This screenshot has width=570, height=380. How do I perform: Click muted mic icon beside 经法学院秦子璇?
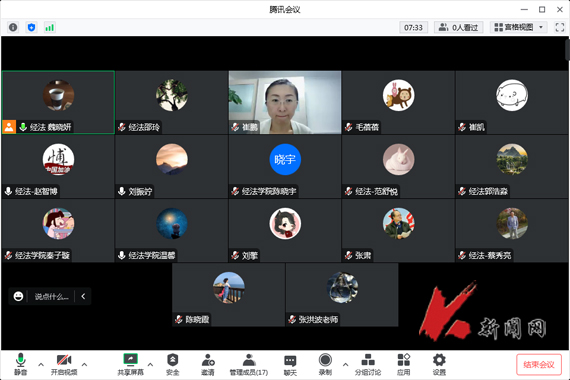tap(8, 255)
